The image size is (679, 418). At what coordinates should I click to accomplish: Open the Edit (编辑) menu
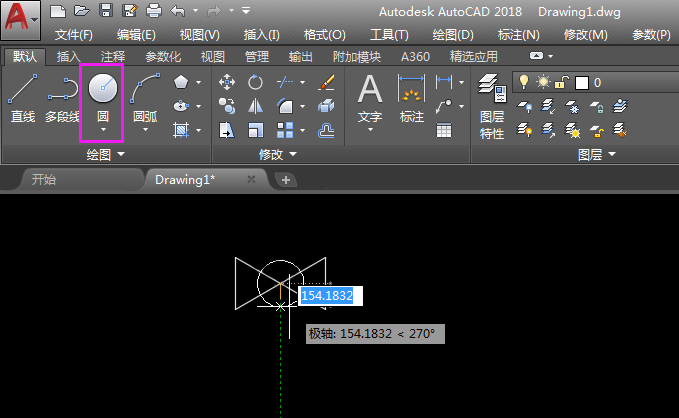tap(136, 35)
